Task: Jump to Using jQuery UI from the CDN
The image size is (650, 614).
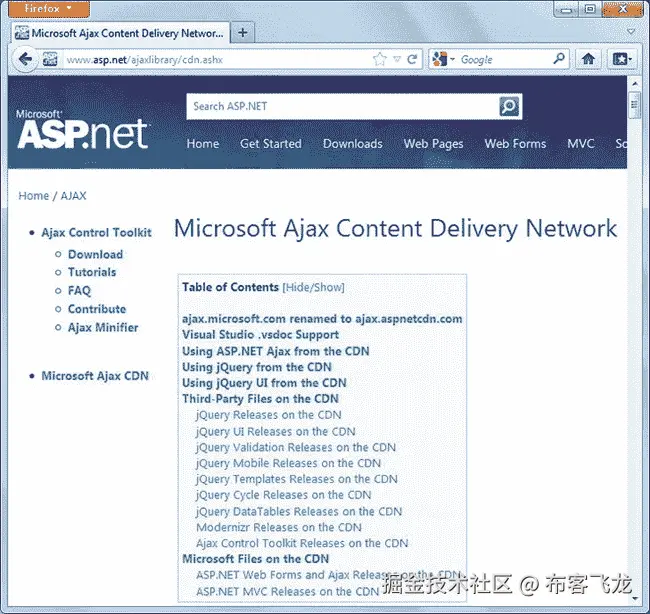Action: click(264, 383)
